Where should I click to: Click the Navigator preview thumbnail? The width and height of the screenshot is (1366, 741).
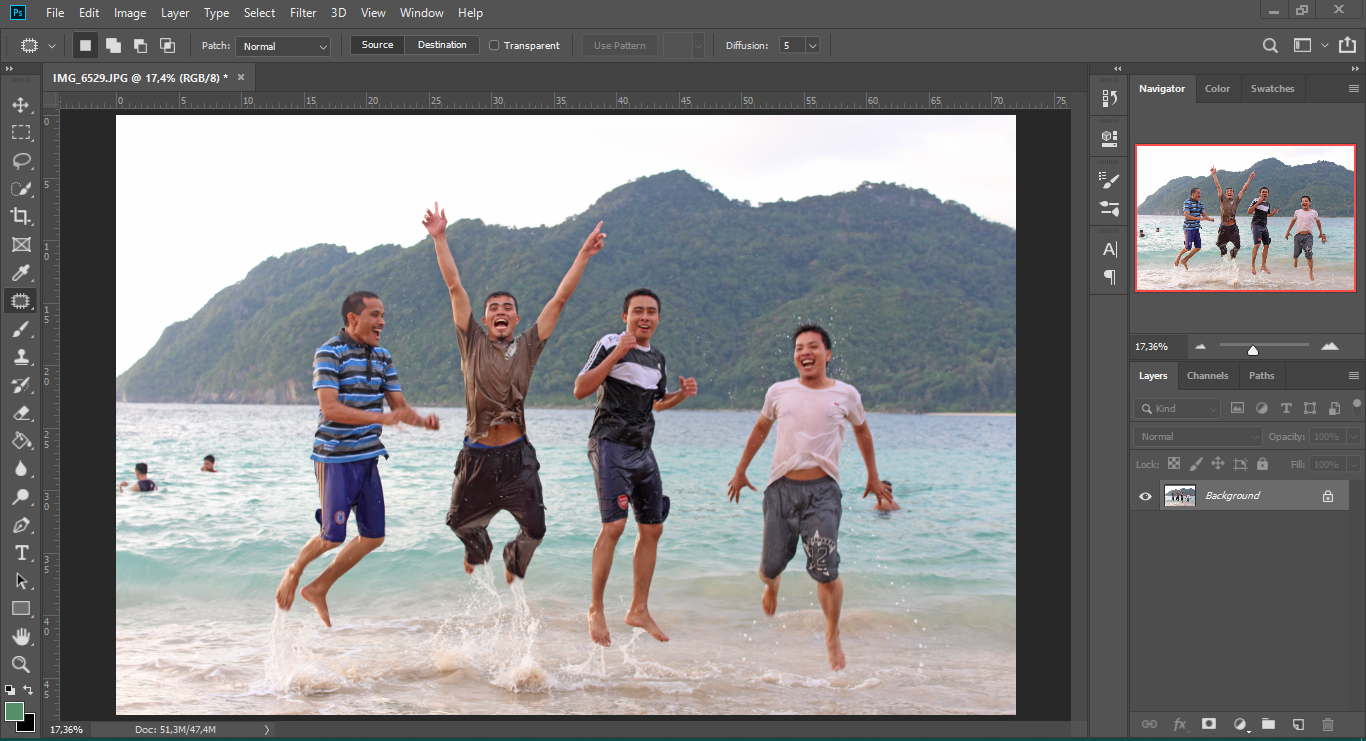1245,218
